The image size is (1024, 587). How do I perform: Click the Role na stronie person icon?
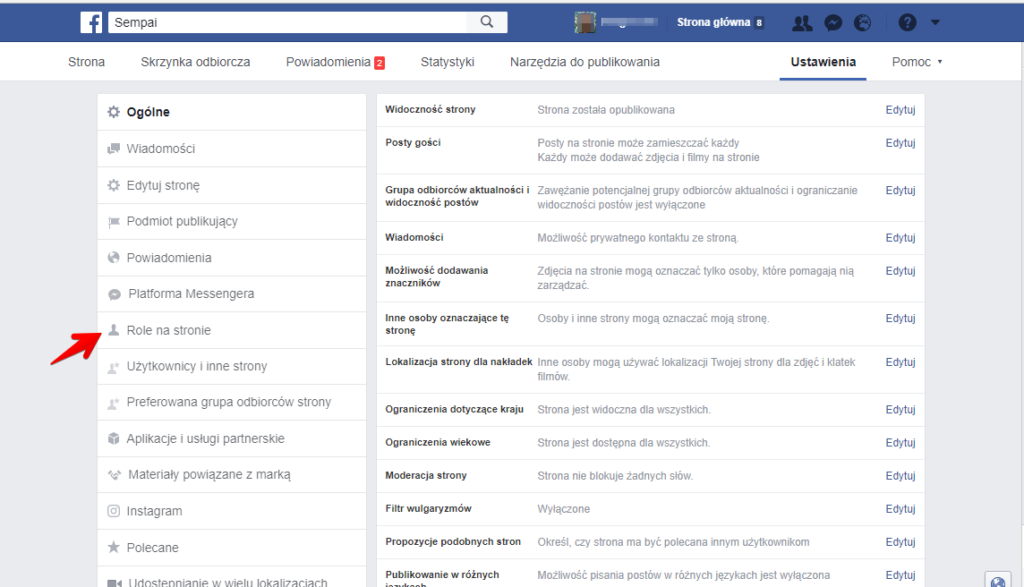pos(114,330)
